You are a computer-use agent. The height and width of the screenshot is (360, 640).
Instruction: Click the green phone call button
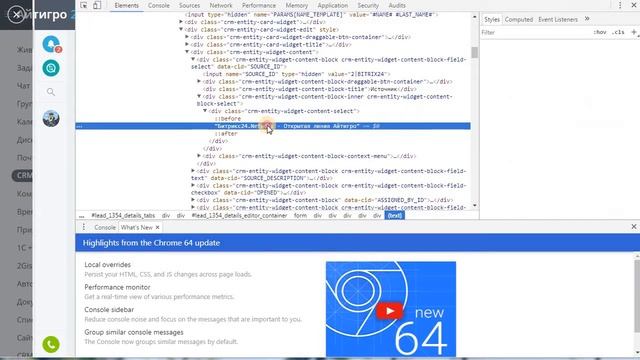click(51, 344)
